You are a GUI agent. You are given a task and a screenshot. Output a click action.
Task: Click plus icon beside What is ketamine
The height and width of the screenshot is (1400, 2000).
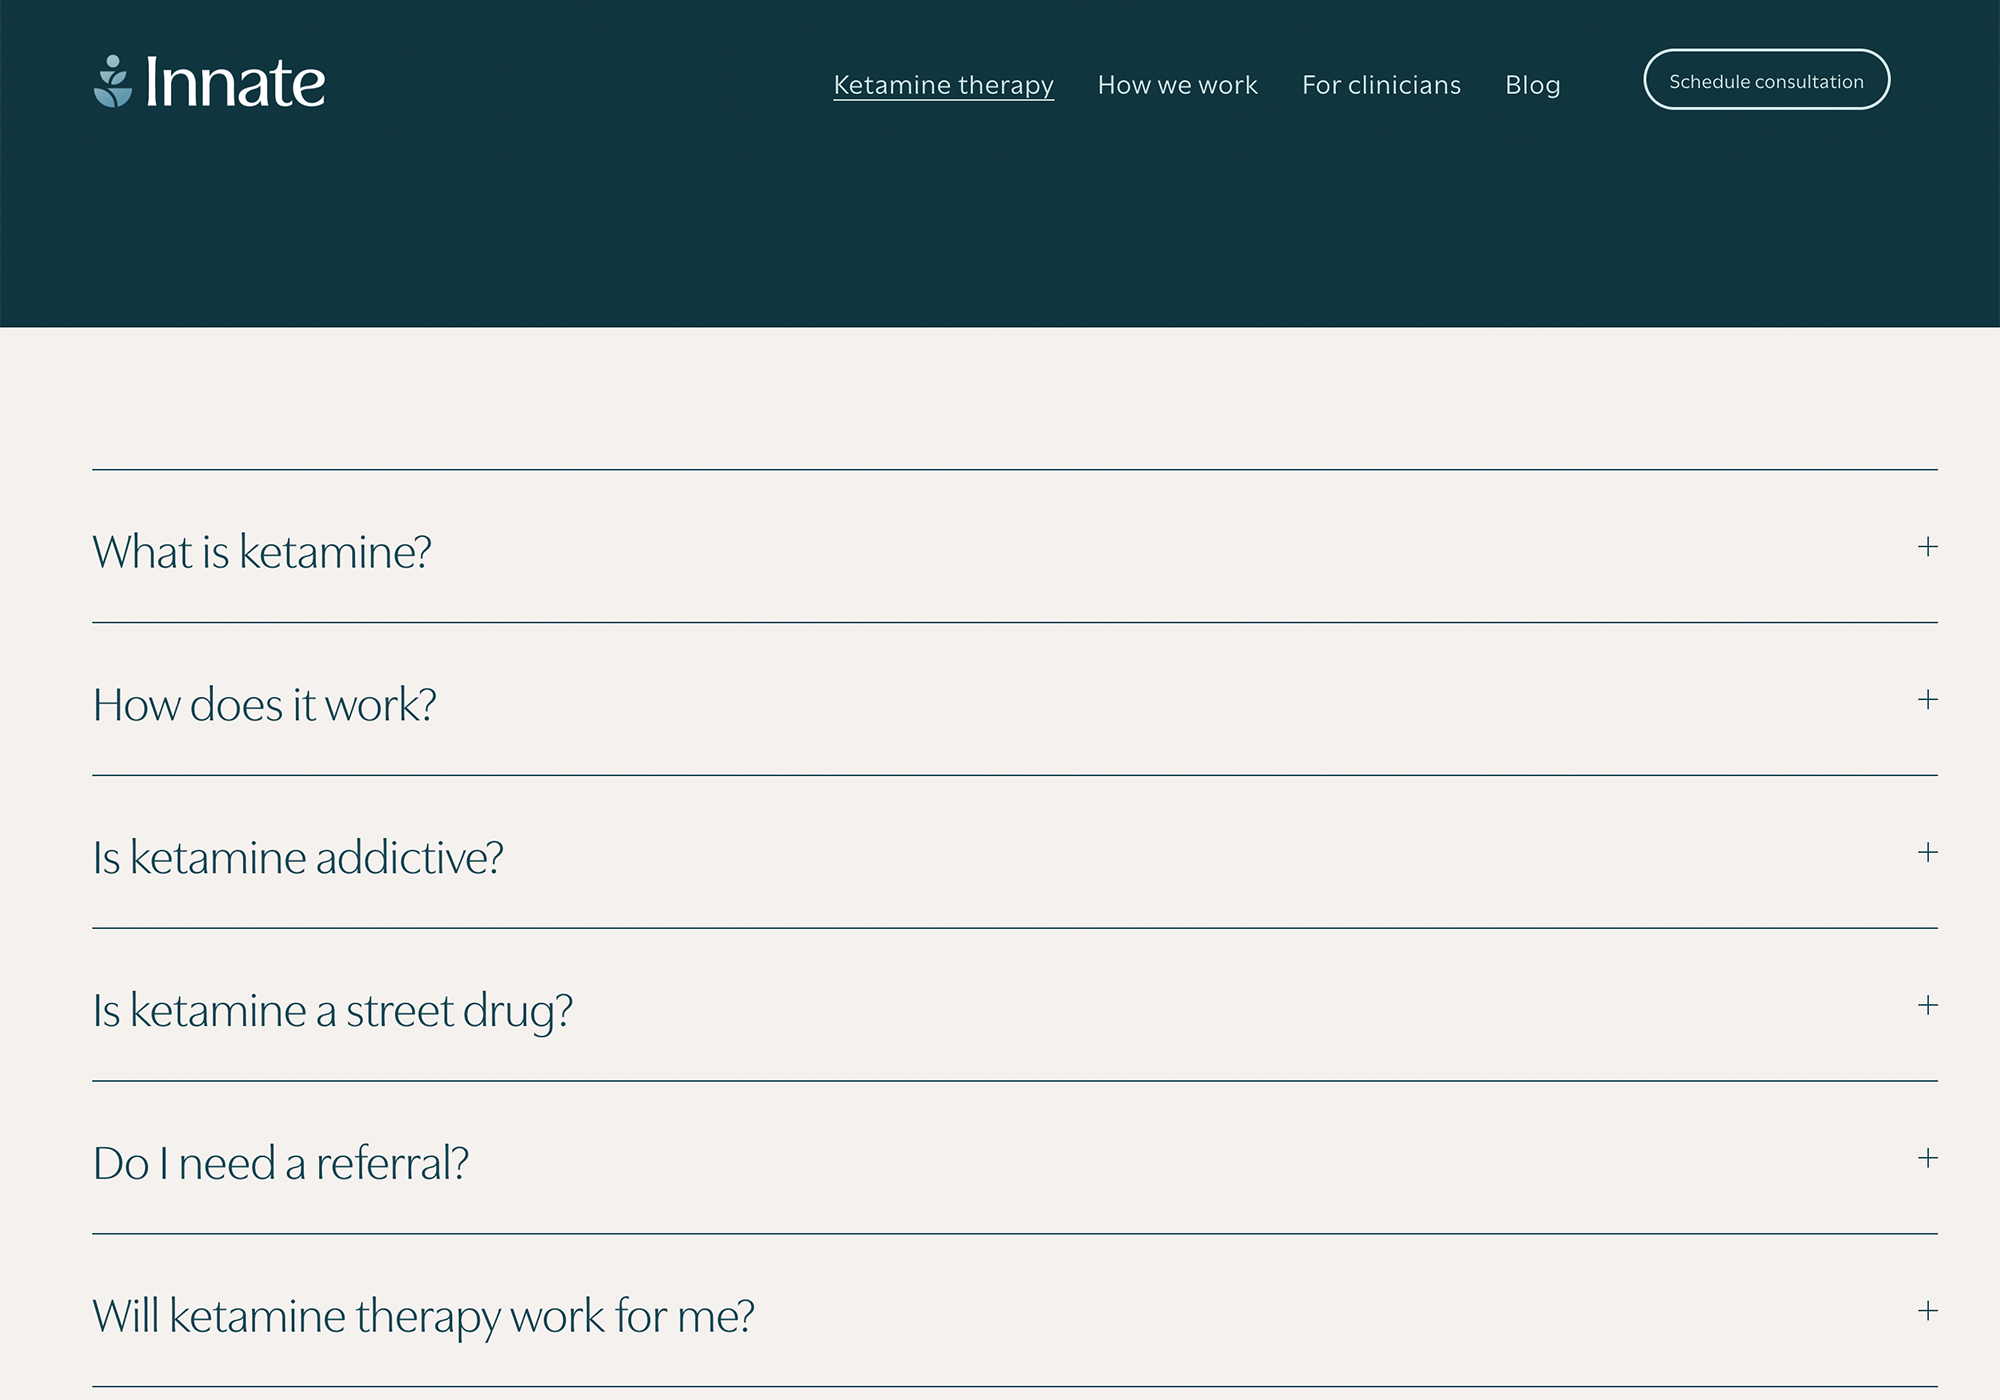(x=1927, y=547)
